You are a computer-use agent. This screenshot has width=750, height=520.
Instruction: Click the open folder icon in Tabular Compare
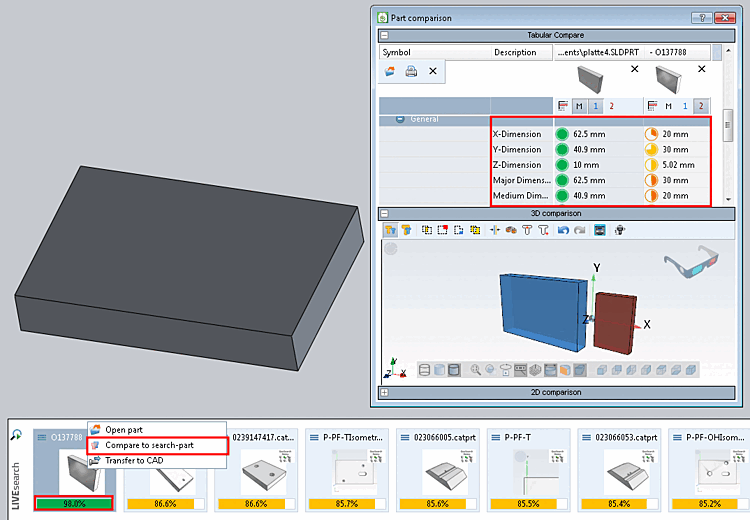[x=390, y=71]
